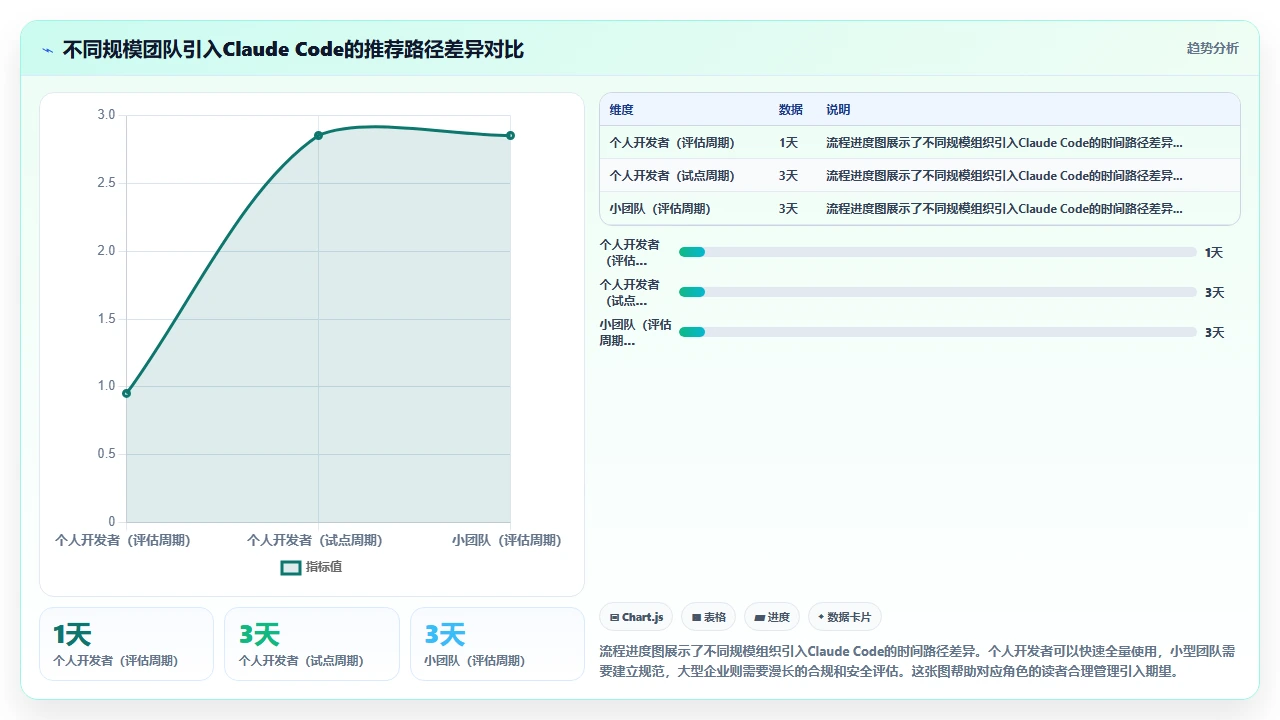Viewport: 1280px width, 720px height.
Task: Click the summary paragraph below tags
Action: [918, 661]
